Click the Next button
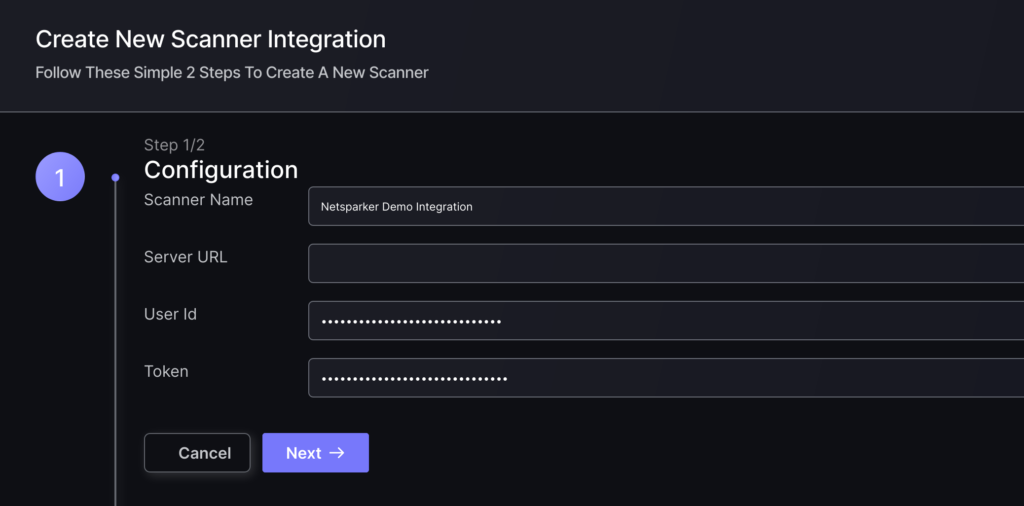The height and width of the screenshot is (506, 1024). (x=315, y=452)
